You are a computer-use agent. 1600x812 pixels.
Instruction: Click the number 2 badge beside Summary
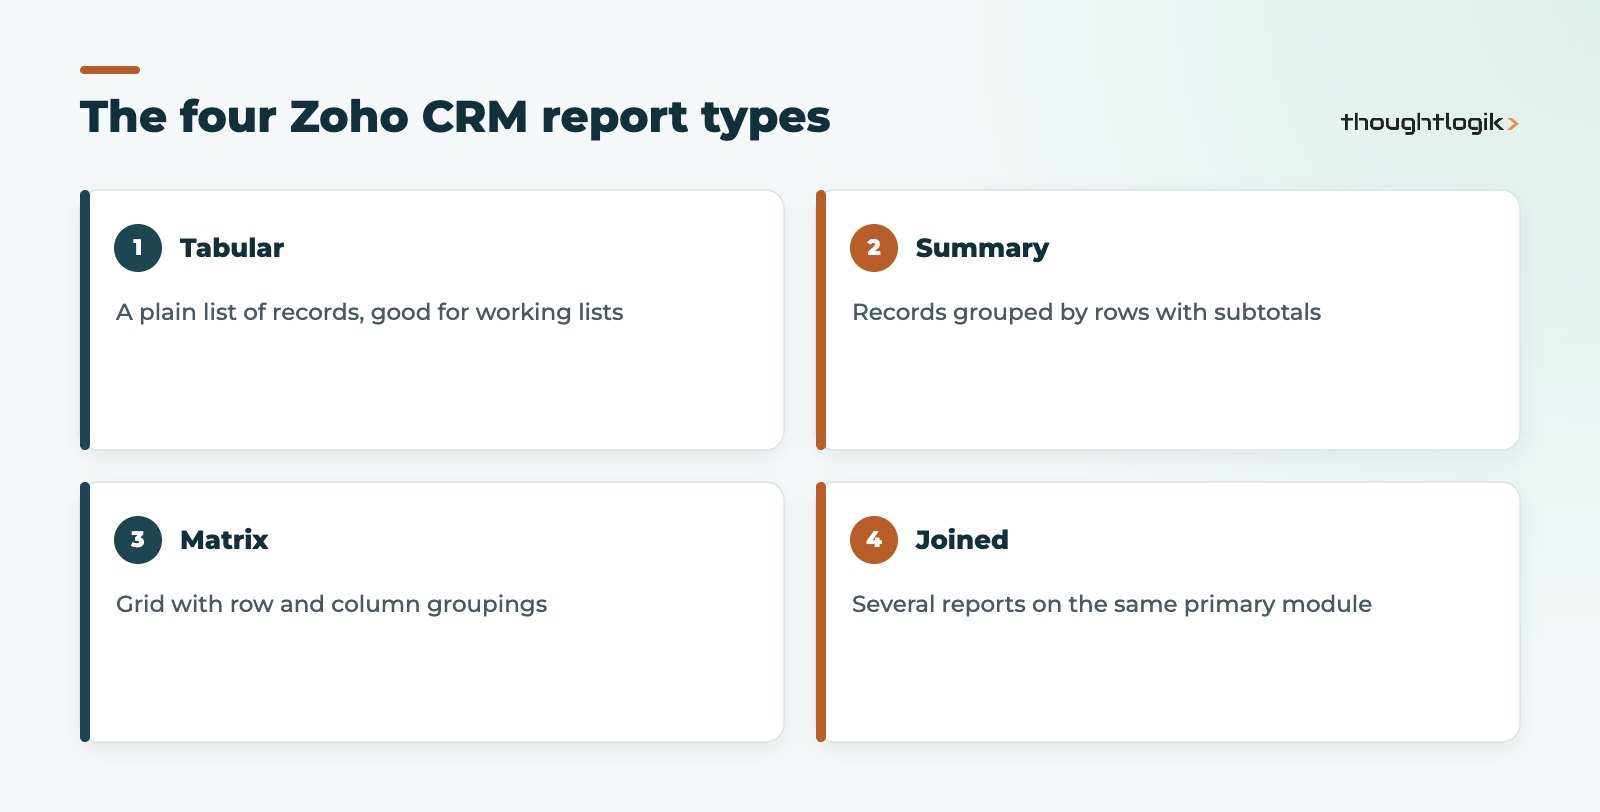pyautogui.click(x=874, y=248)
